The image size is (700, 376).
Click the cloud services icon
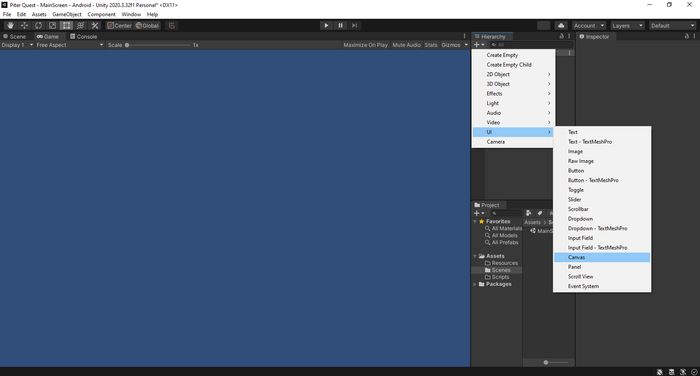[x=561, y=25]
